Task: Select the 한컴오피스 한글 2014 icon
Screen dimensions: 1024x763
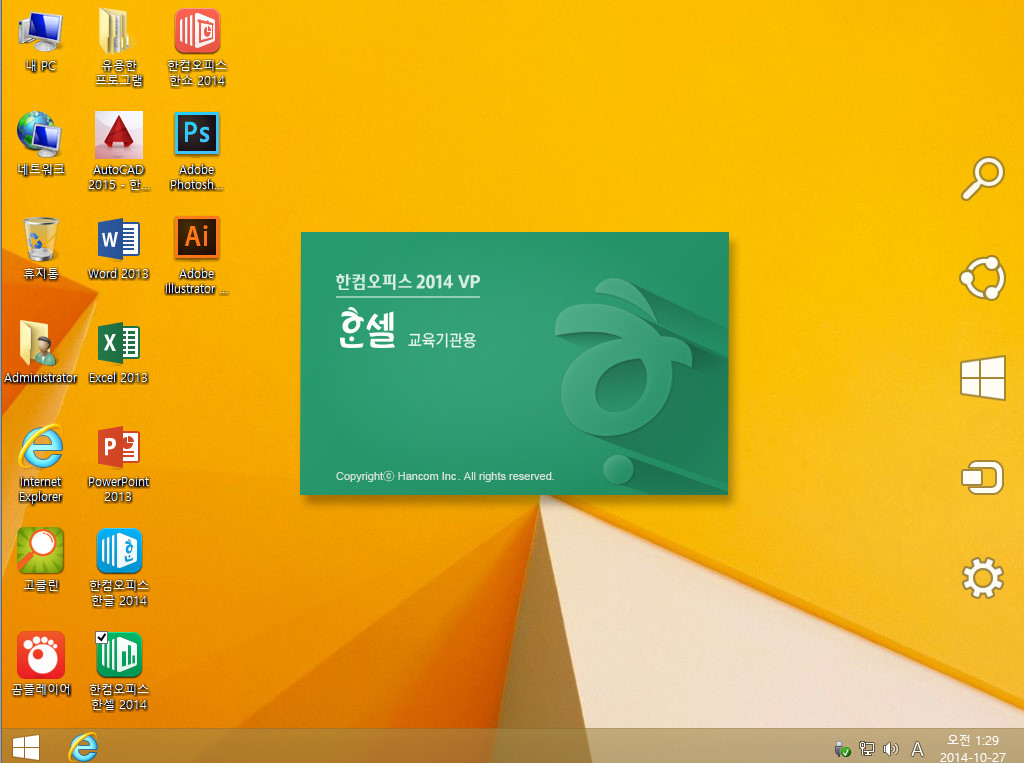Action: coord(118,567)
